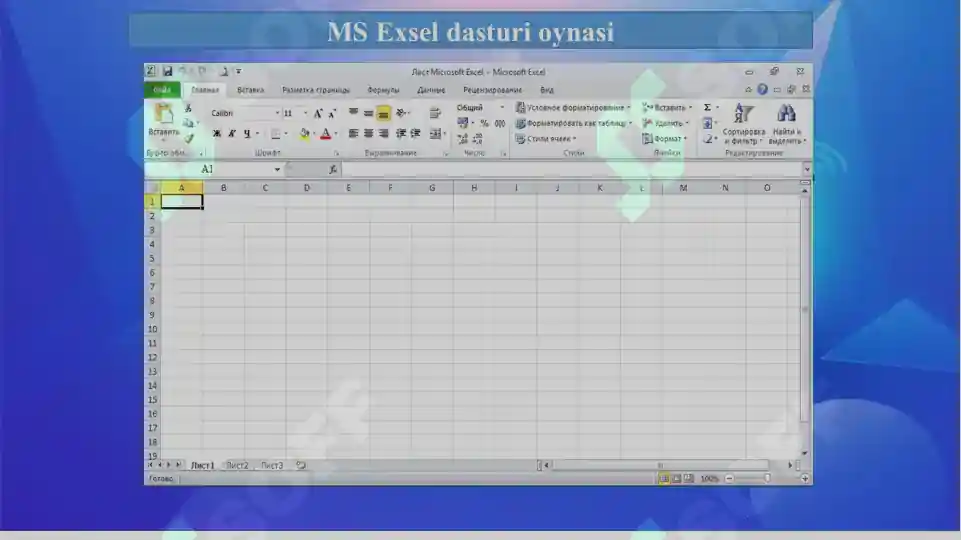
Task: Open Форматировать как таблицу dropdown
Action: click(x=574, y=123)
